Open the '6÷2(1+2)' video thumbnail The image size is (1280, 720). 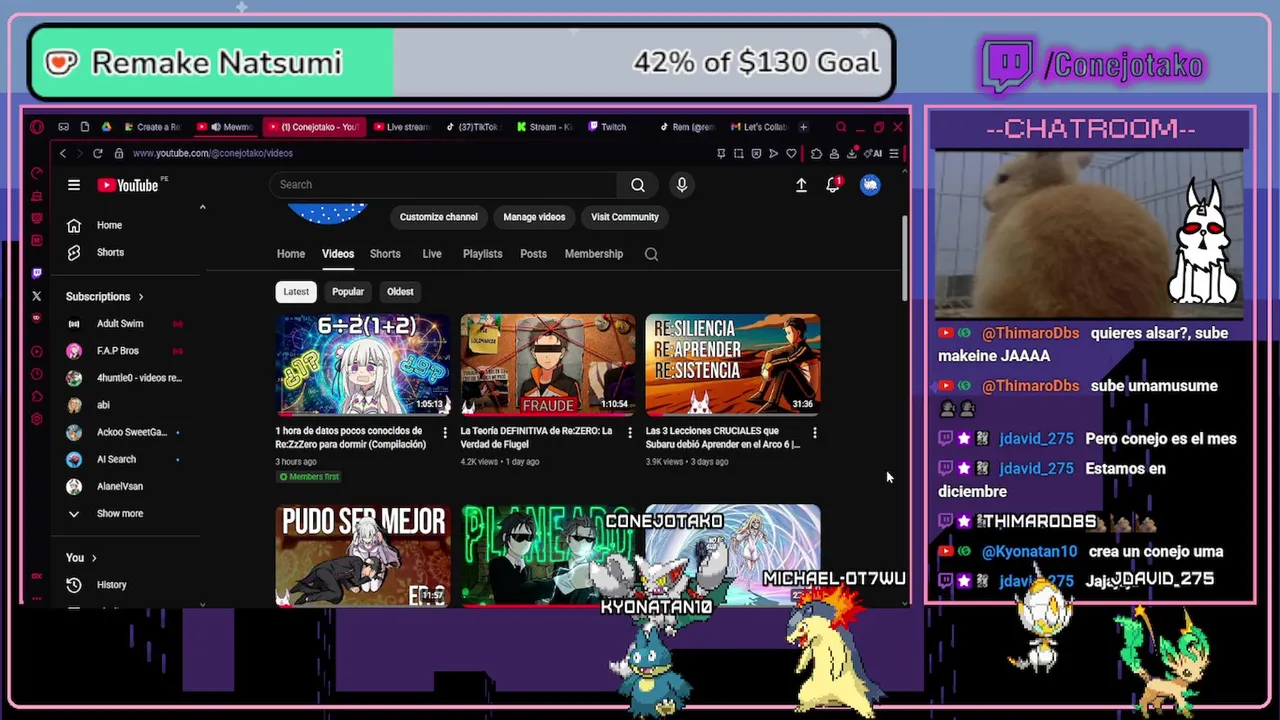(363, 365)
